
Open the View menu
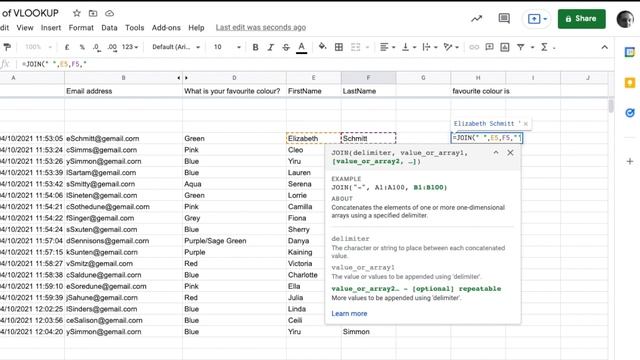tap(25, 28)
